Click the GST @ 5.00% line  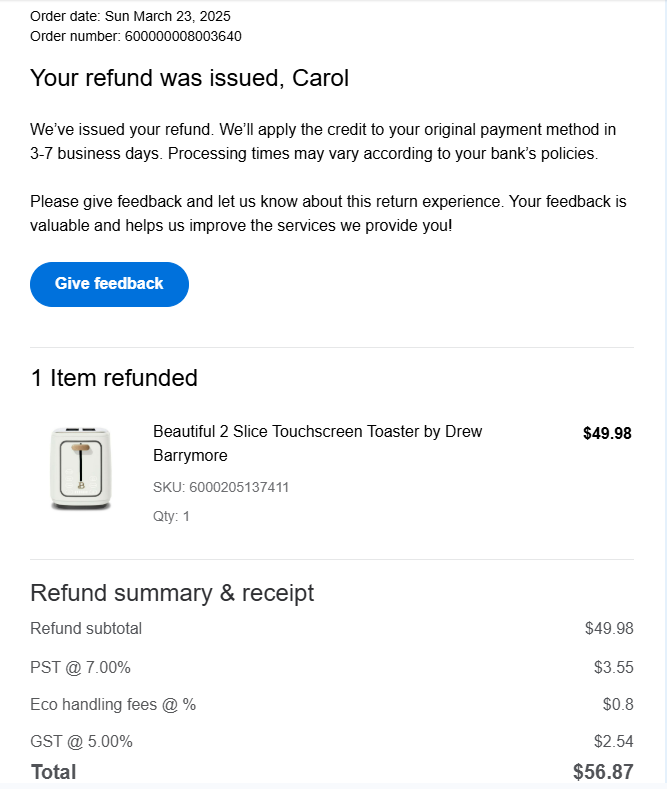pyautogui.click(x=81, y=741)
